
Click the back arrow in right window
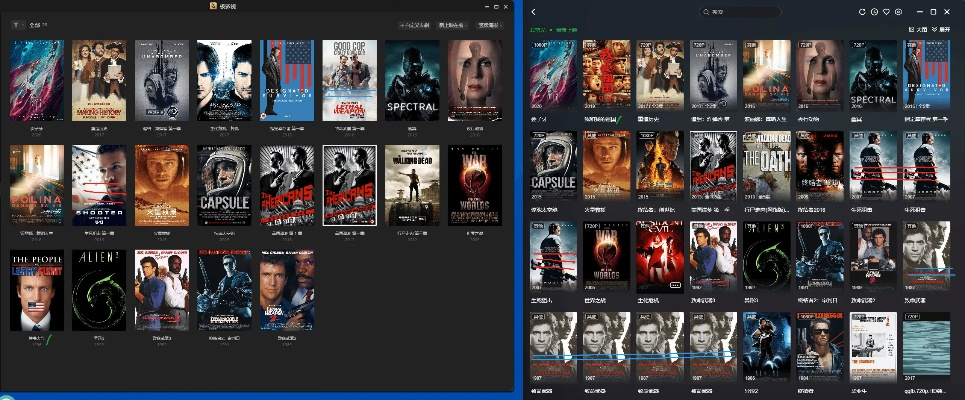(534, 12)
